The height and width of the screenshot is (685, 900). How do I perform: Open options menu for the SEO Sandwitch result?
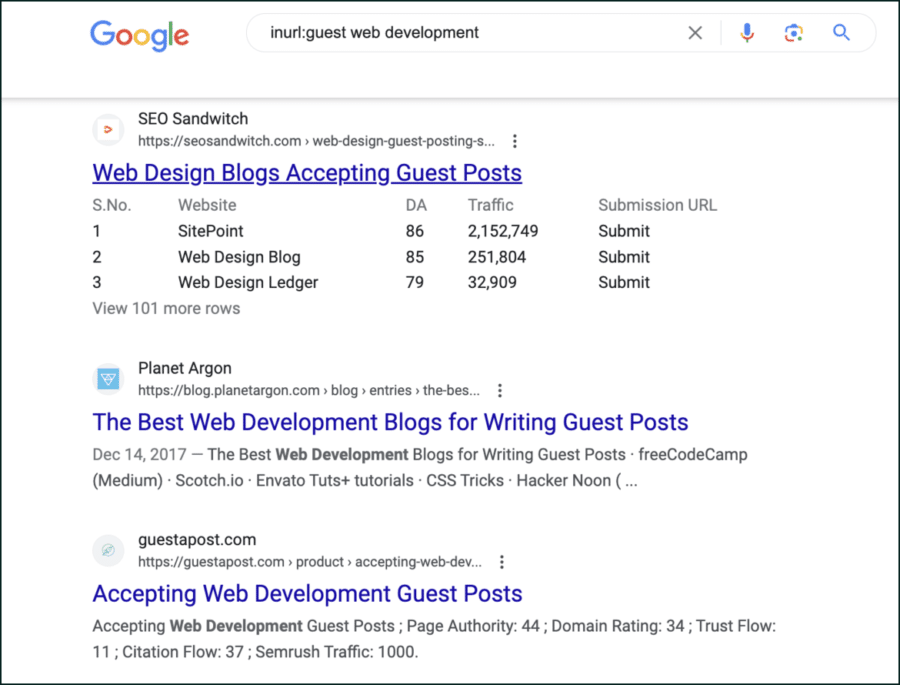click(x=515, y=141)
